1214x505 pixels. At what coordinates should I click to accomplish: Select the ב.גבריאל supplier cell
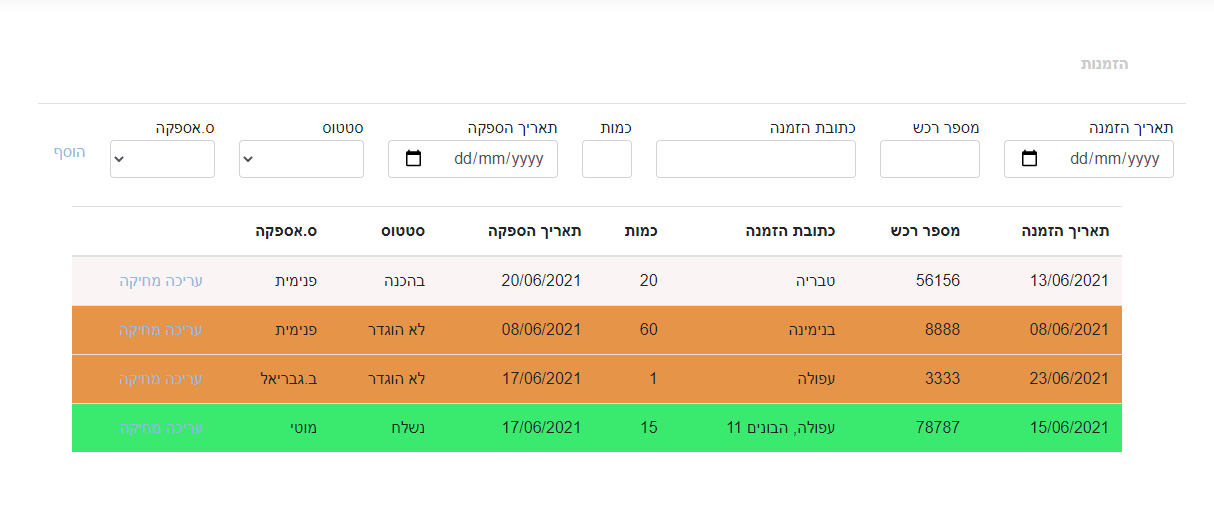(x=289, y=379)
